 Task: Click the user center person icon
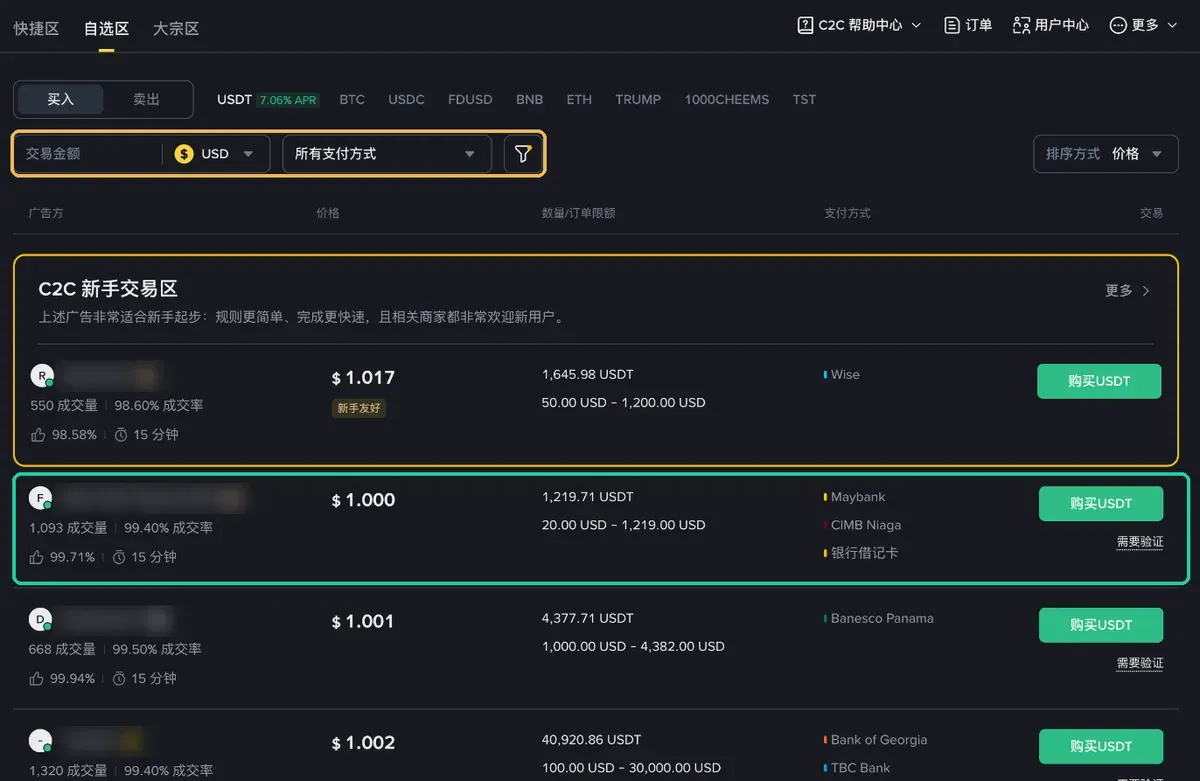1021,25
